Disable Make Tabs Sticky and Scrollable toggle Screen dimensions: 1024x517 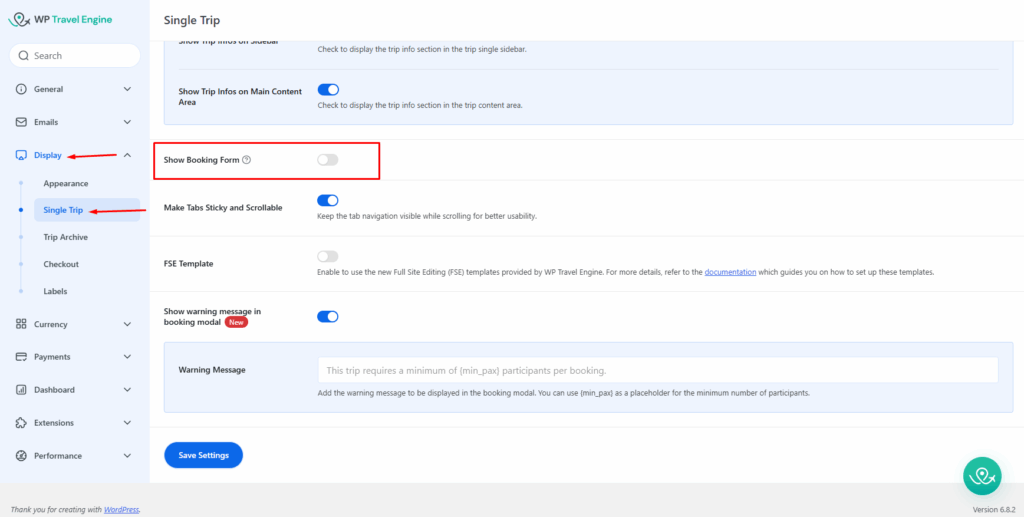click(327, 201)
